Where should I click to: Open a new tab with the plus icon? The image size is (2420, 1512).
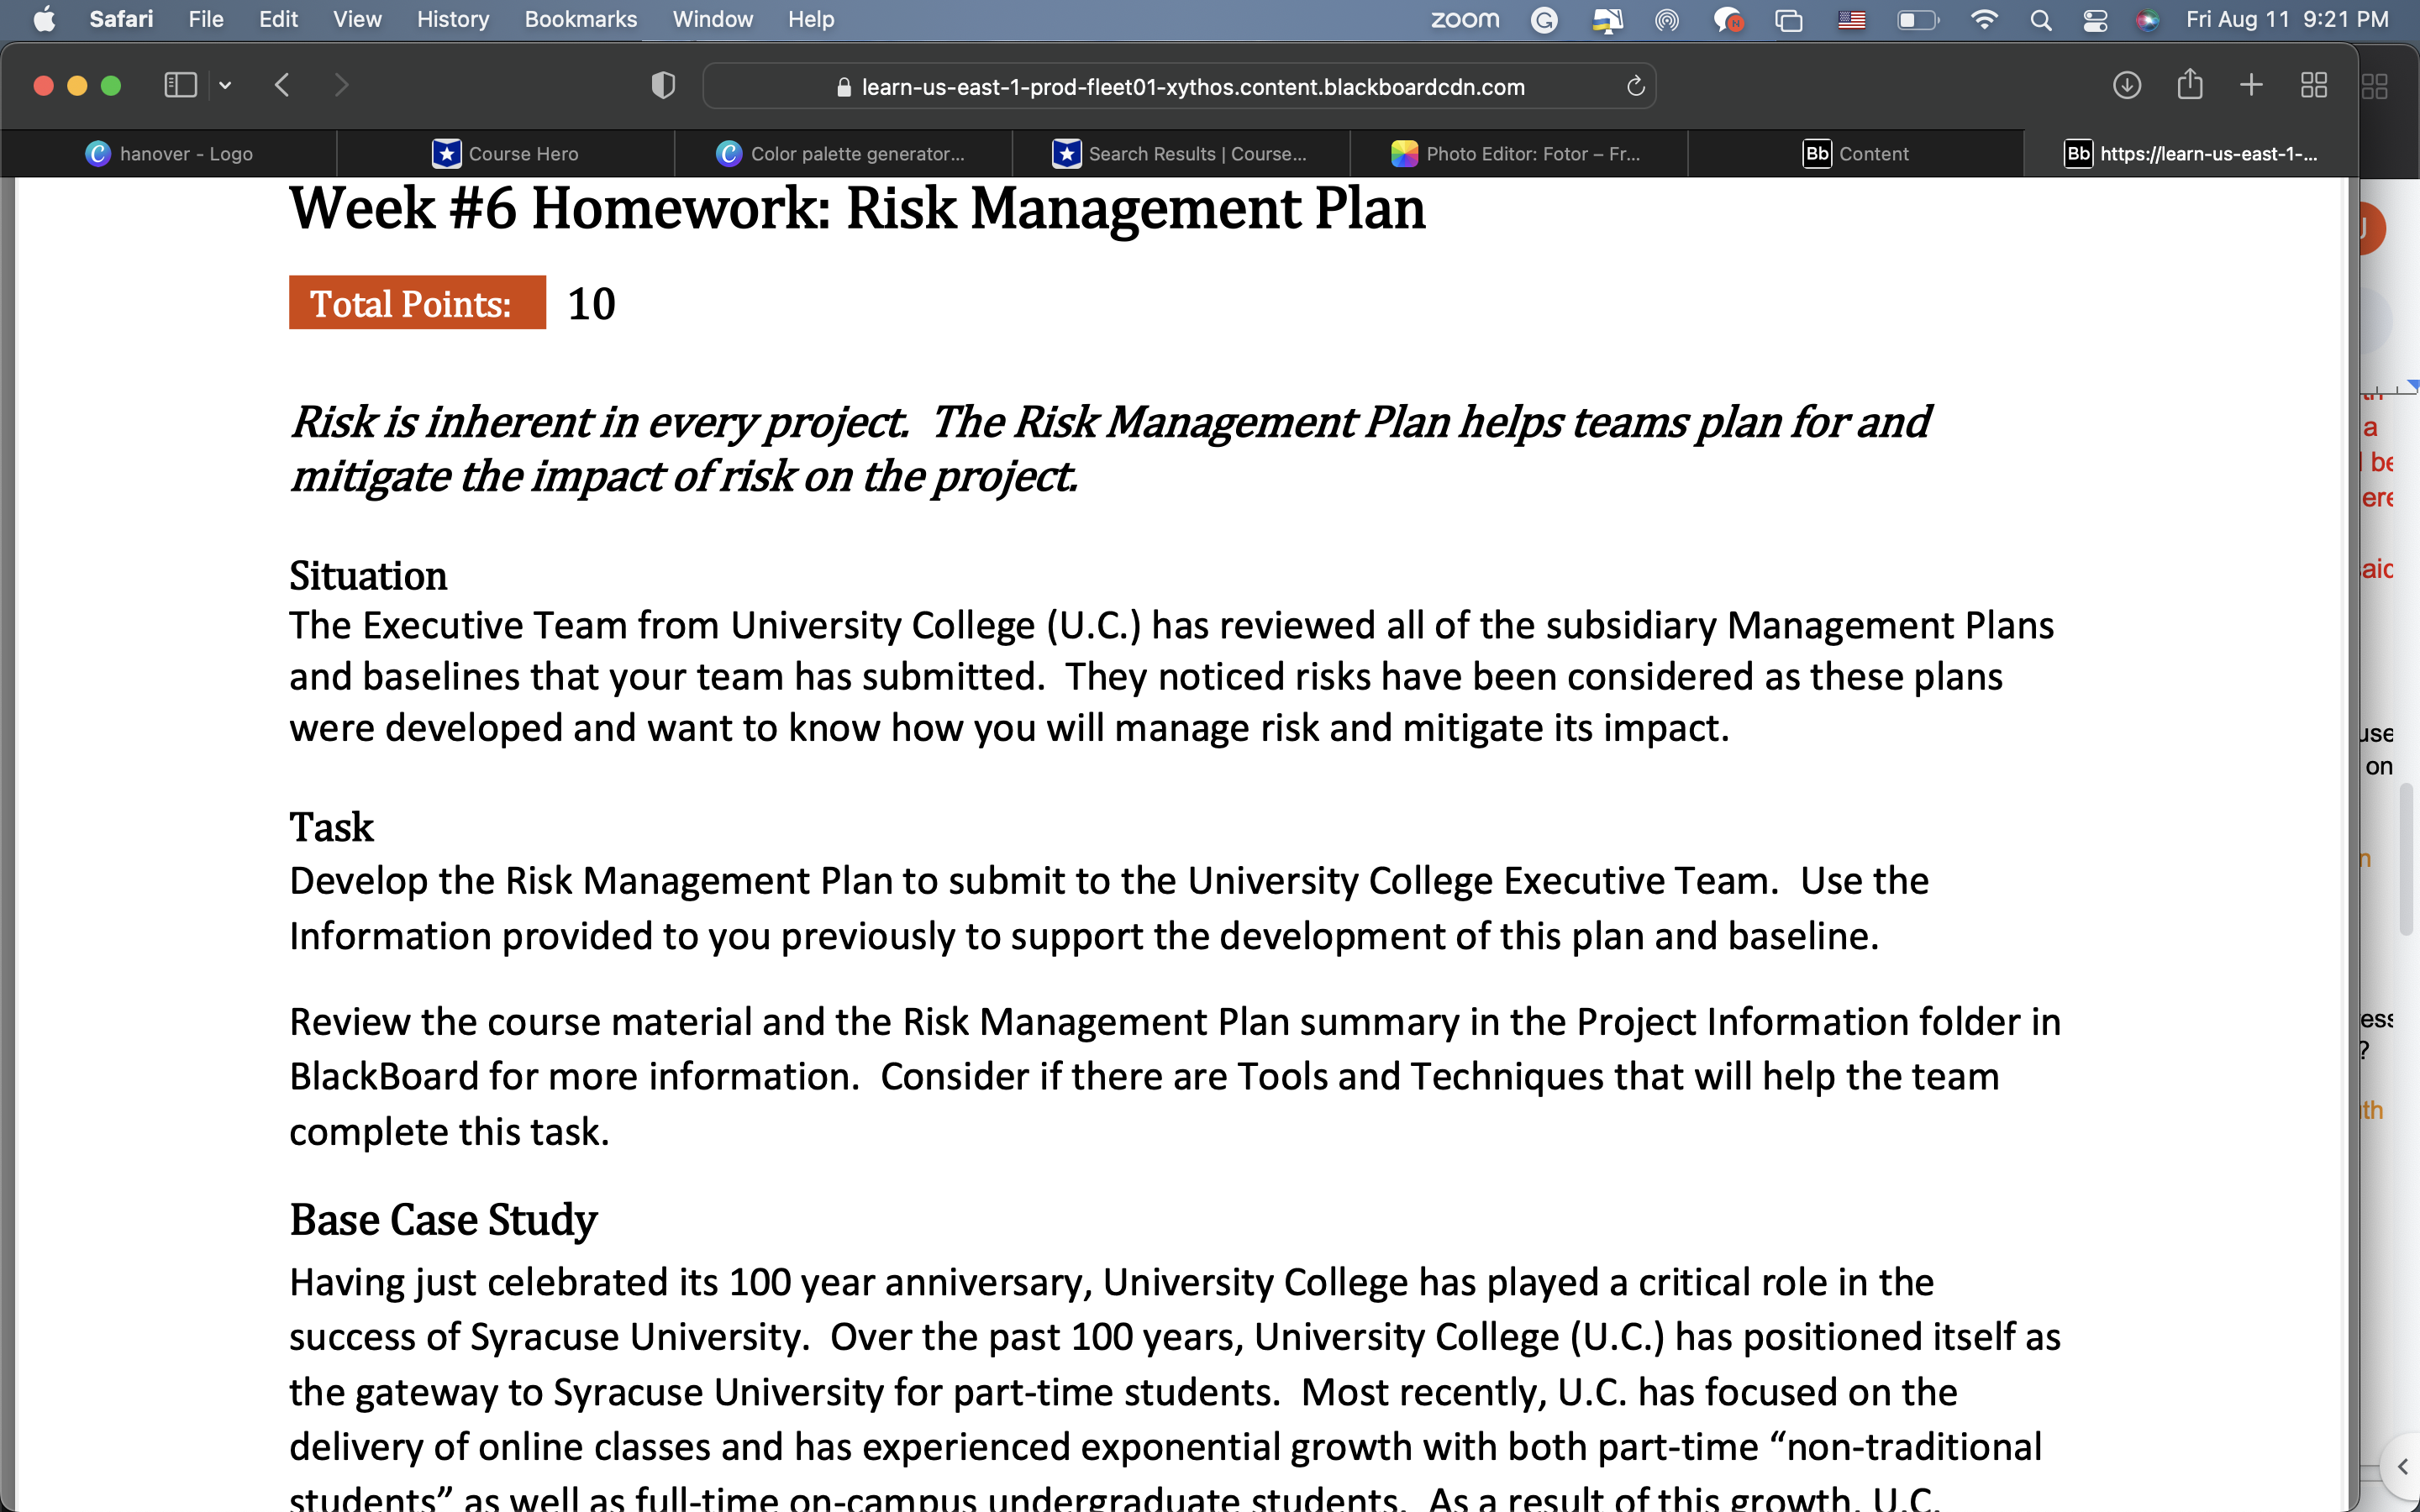pyautogui.click(x=2251, y=85)
